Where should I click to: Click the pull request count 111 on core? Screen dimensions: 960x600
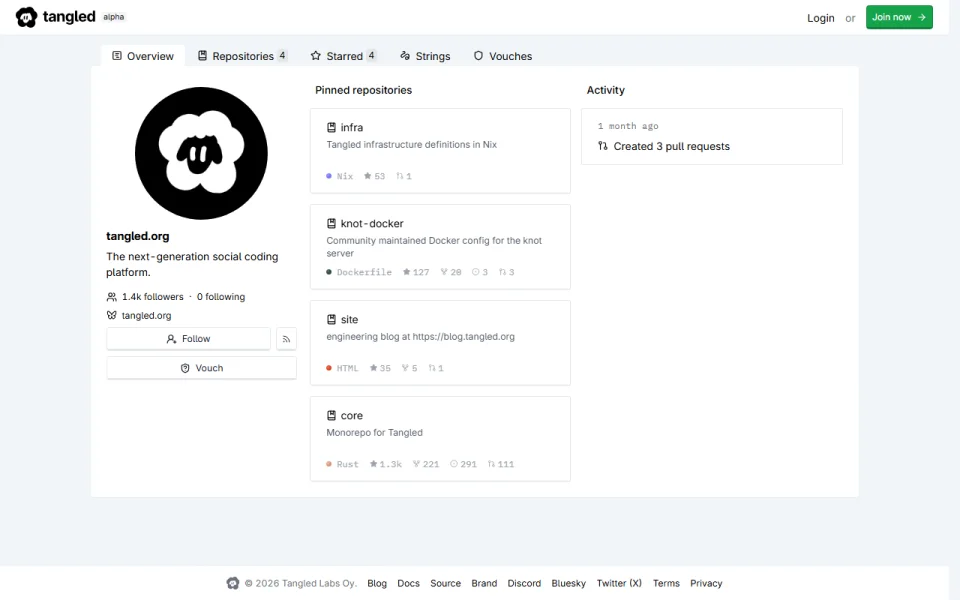click(500, 465)
